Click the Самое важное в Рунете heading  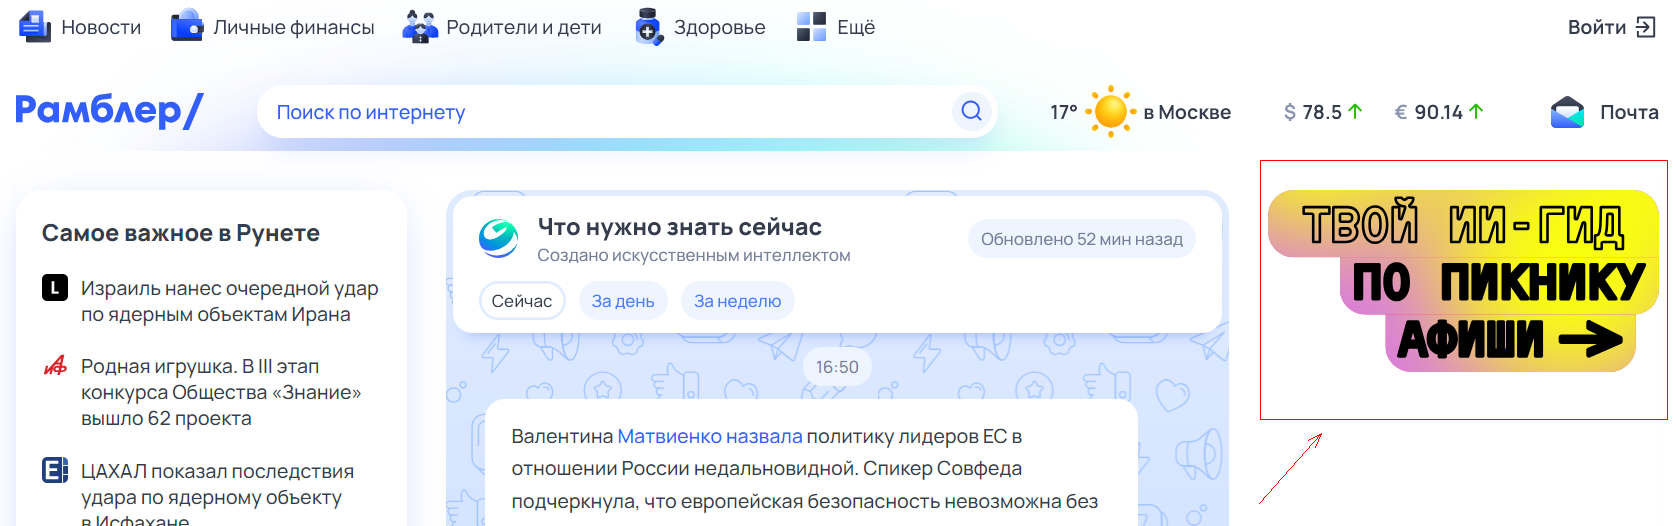tap(181, 233)
